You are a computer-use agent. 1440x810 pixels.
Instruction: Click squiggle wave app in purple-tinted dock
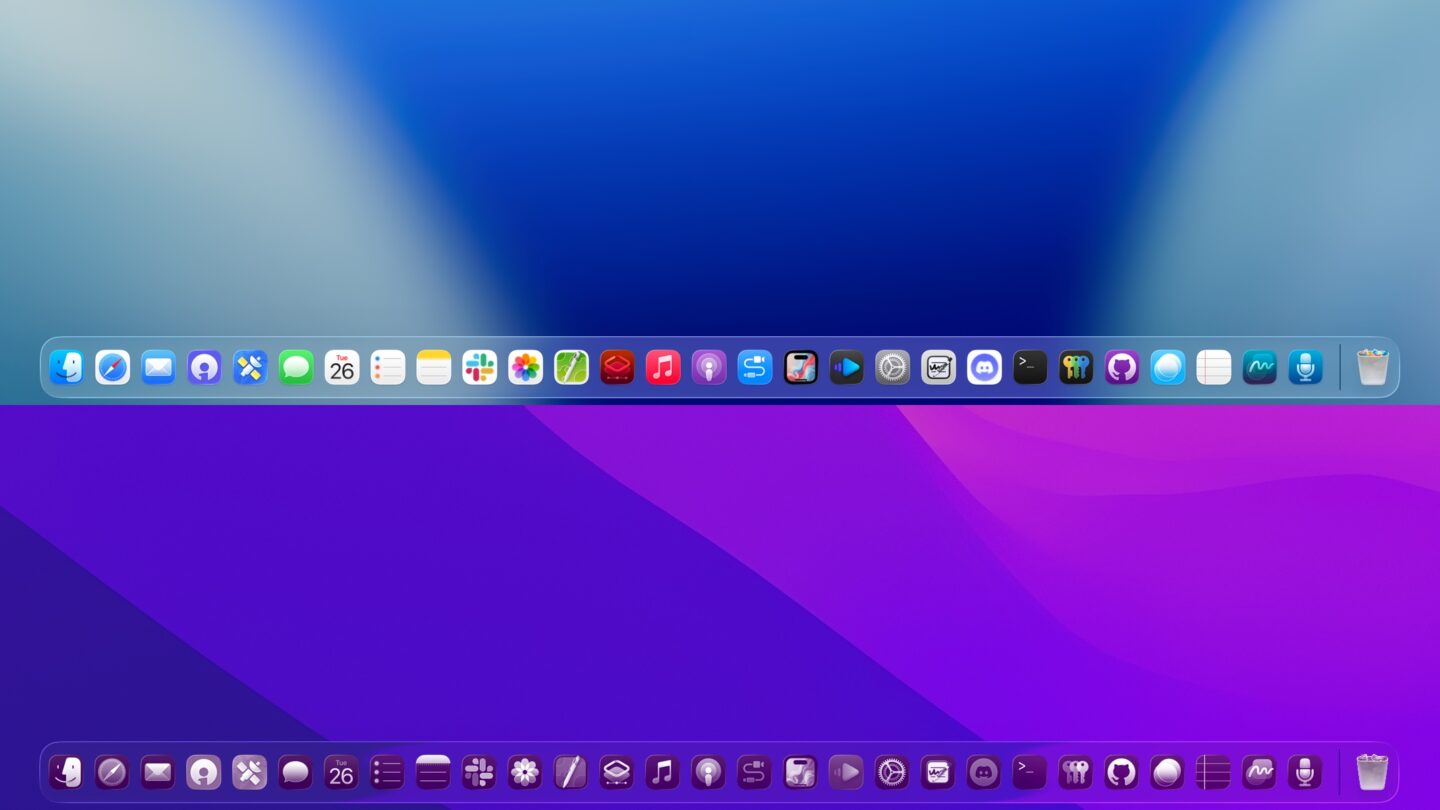point(1259,772)
